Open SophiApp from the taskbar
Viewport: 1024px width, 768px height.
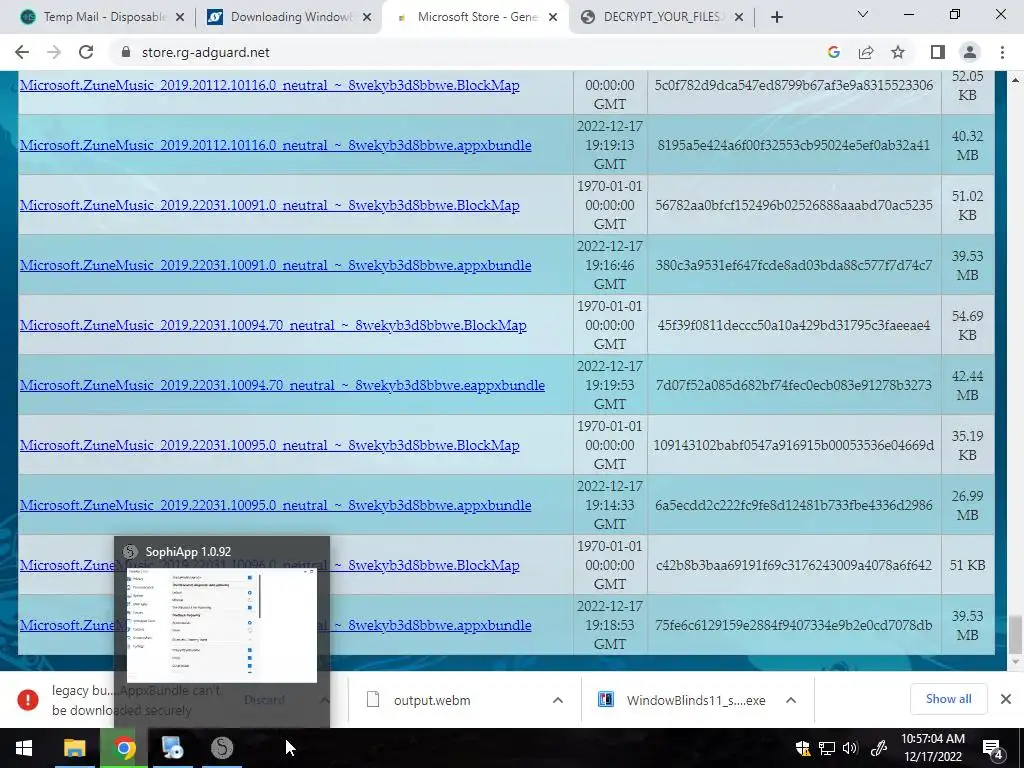(x=222, y=748)
